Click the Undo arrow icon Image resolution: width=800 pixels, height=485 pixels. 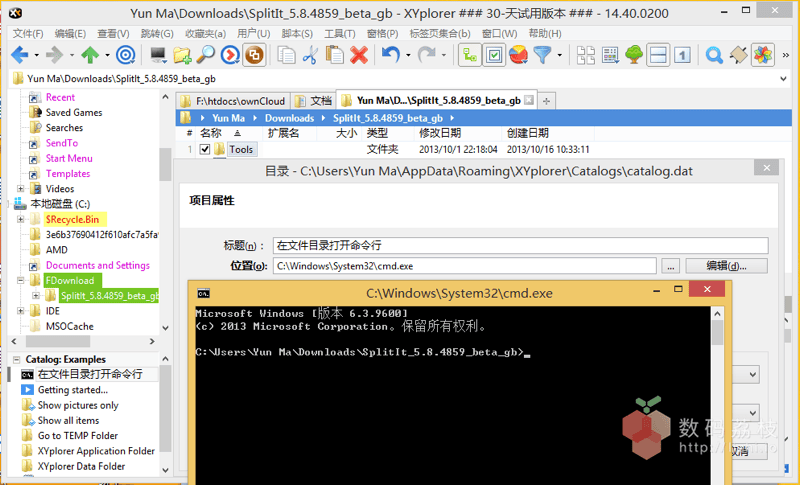coord(391,55)
